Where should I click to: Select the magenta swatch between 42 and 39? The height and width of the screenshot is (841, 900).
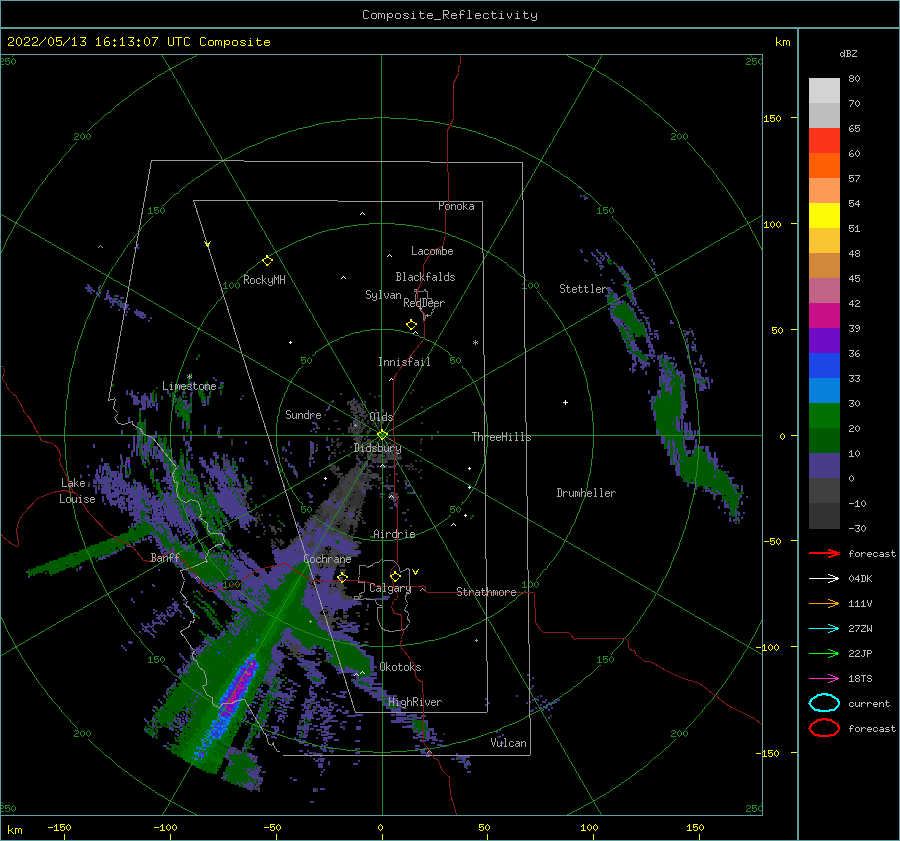coord(824,316)
